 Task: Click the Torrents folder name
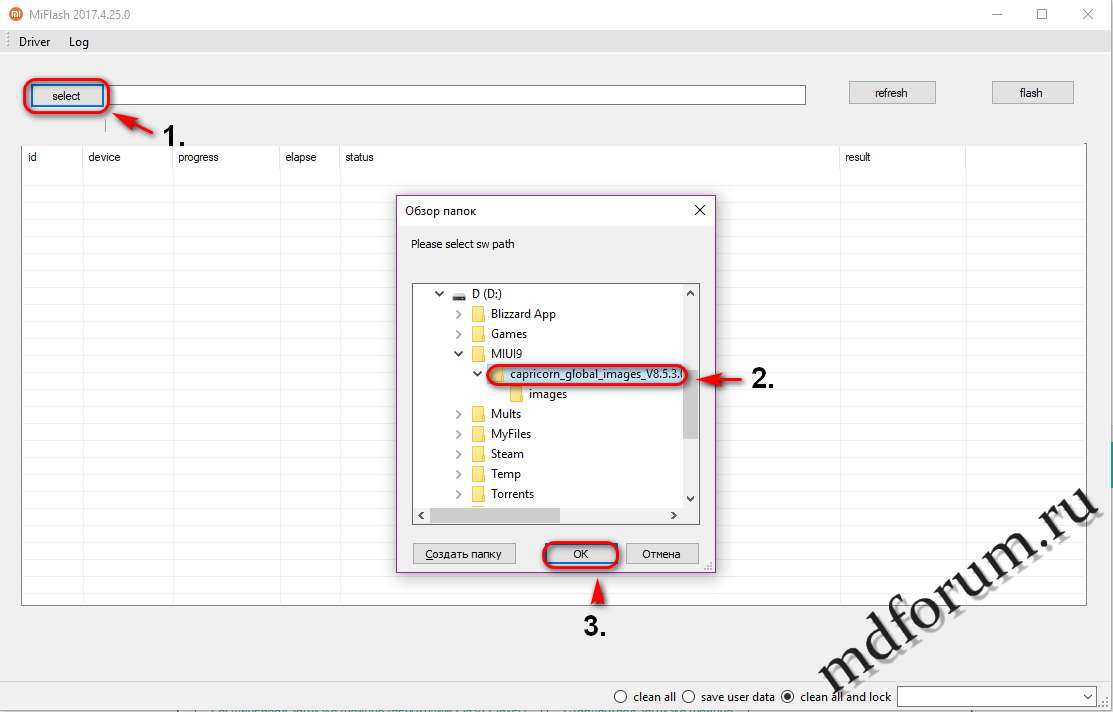point(512,494)
